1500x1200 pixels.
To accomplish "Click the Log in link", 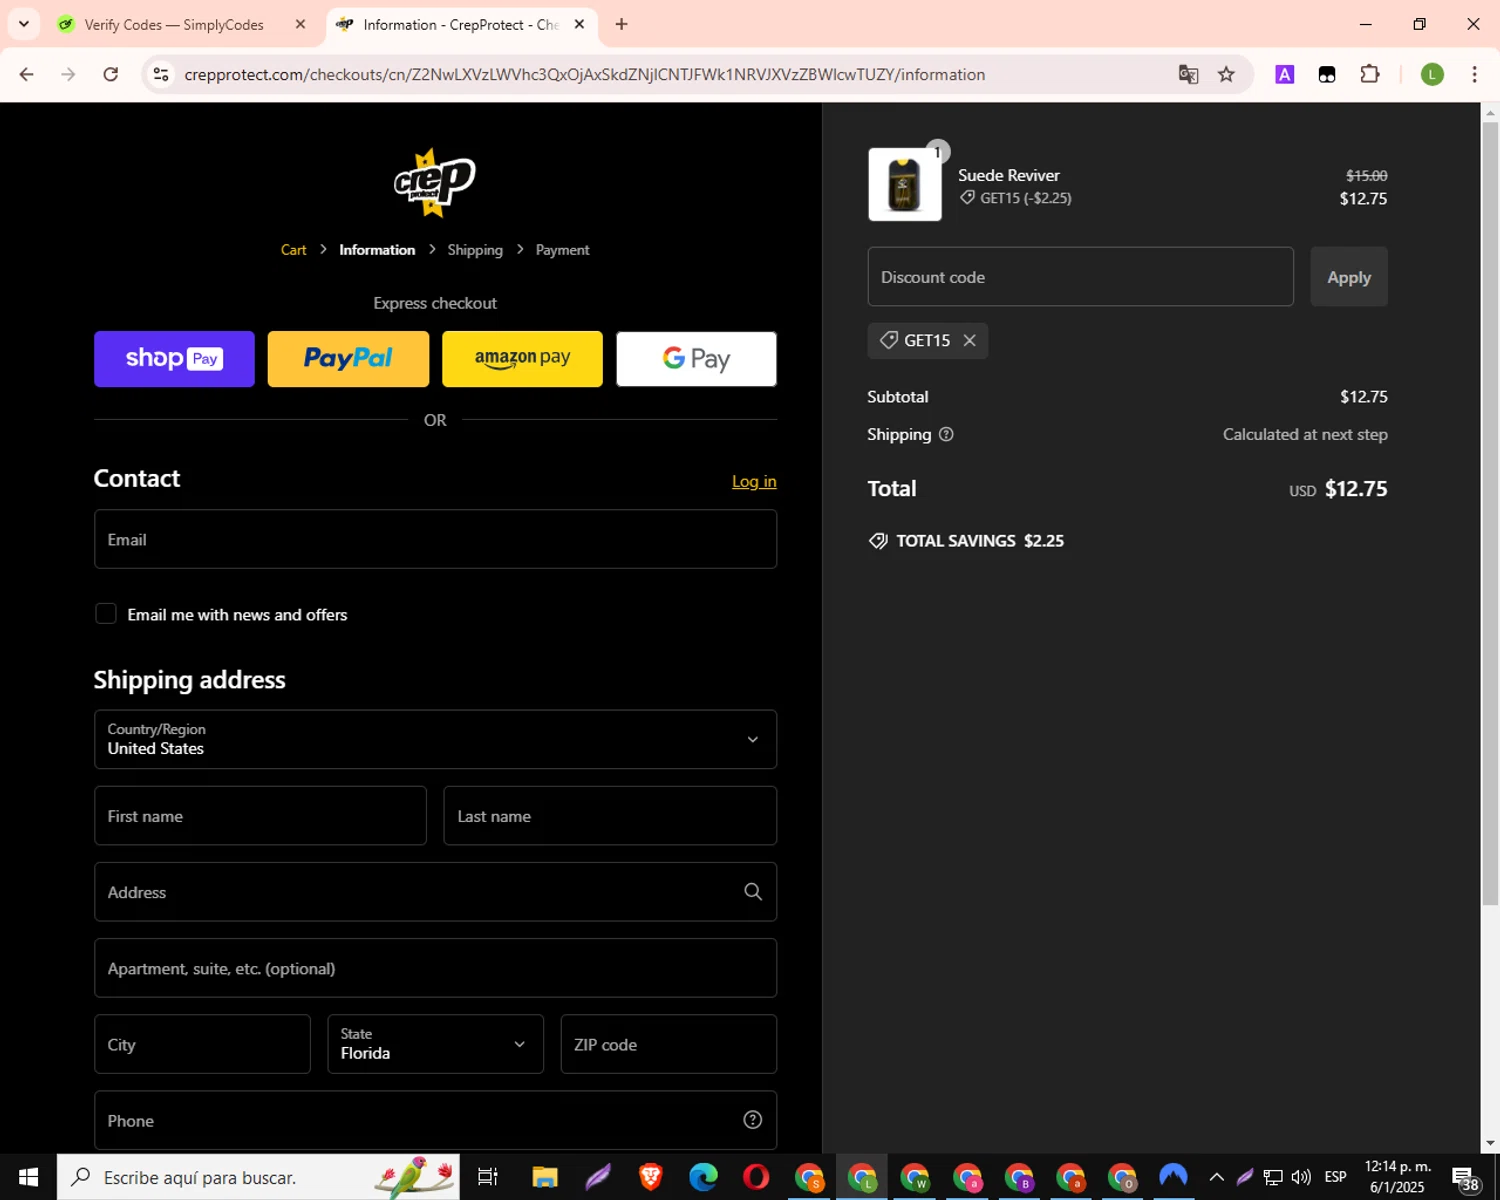I will (x=754, y=481).
